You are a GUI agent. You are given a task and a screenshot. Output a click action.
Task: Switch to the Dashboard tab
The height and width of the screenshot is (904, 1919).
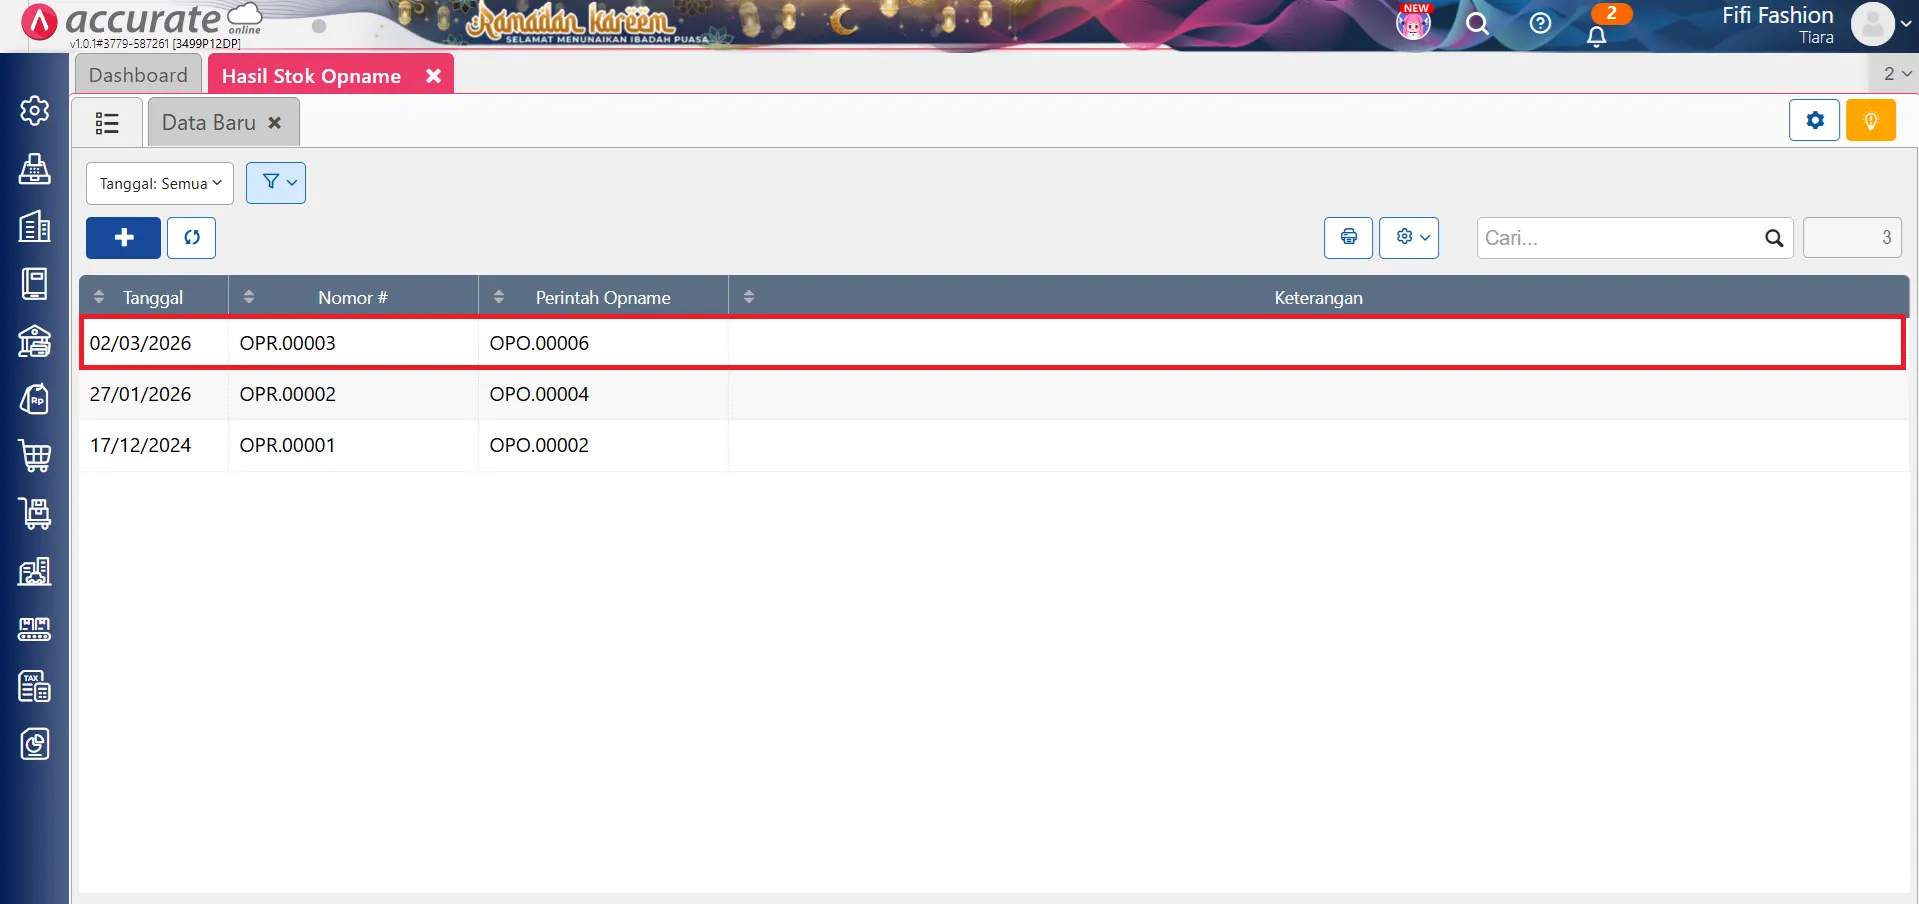coord(138,75)
